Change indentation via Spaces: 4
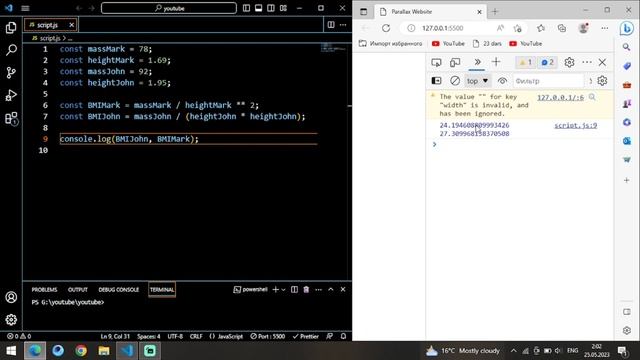Viewport: 640px width, 360px height. [149, 336]
